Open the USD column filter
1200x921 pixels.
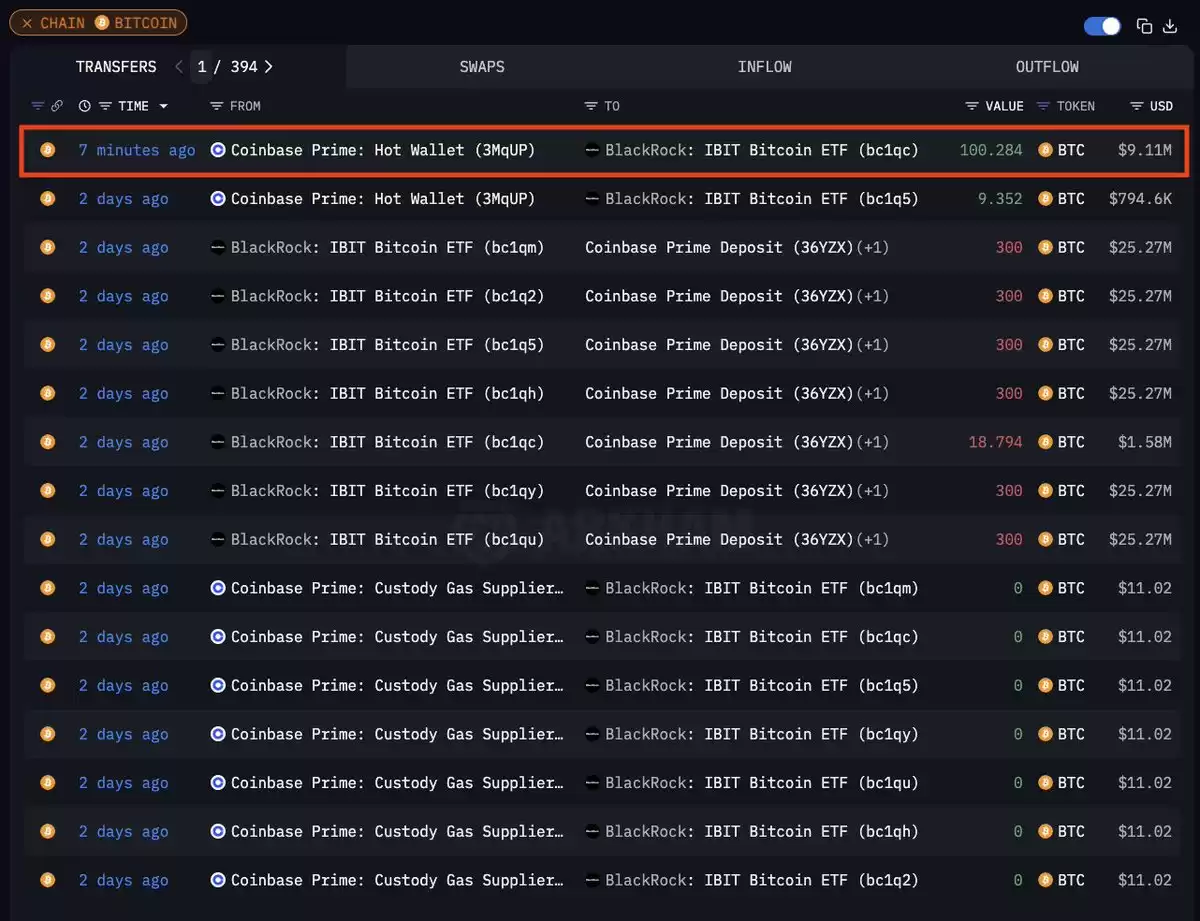[1136, 106]
